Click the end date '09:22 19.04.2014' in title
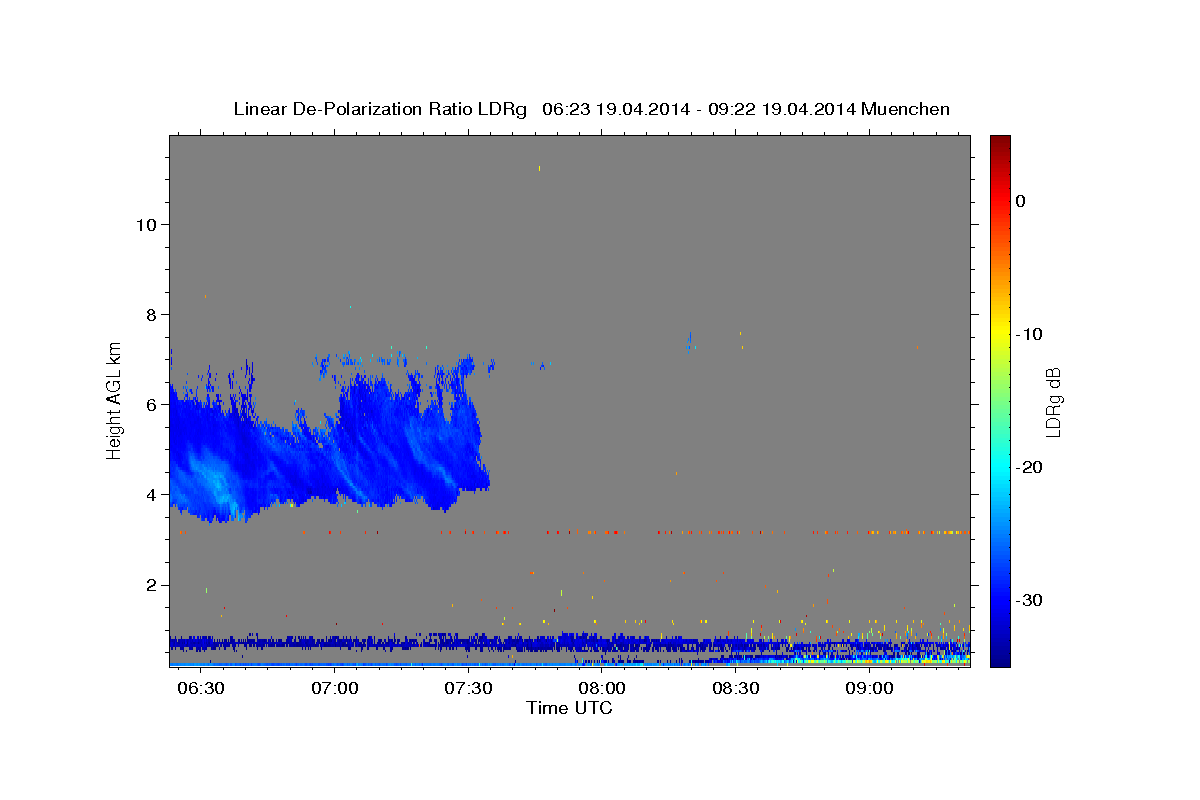This screenshot has width=1200, height=800. click(x=781, y=109)
